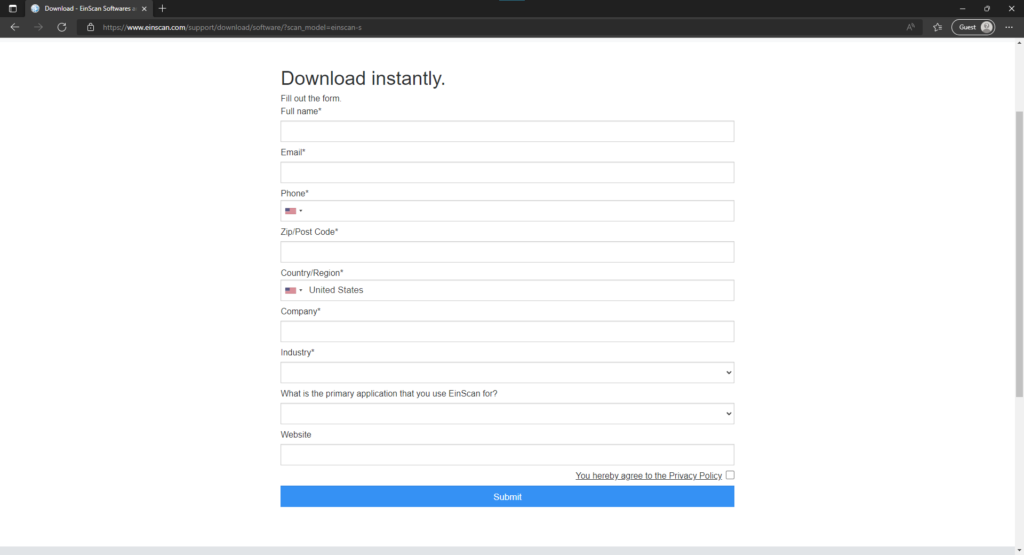
Task: Focus the Company input field
Action: 507,332
